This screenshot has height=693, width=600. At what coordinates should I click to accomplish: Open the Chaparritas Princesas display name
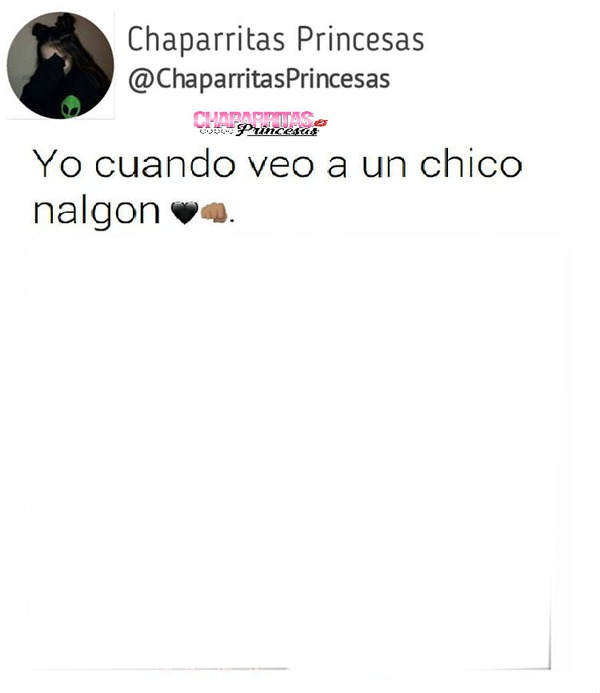pos(276,40)
